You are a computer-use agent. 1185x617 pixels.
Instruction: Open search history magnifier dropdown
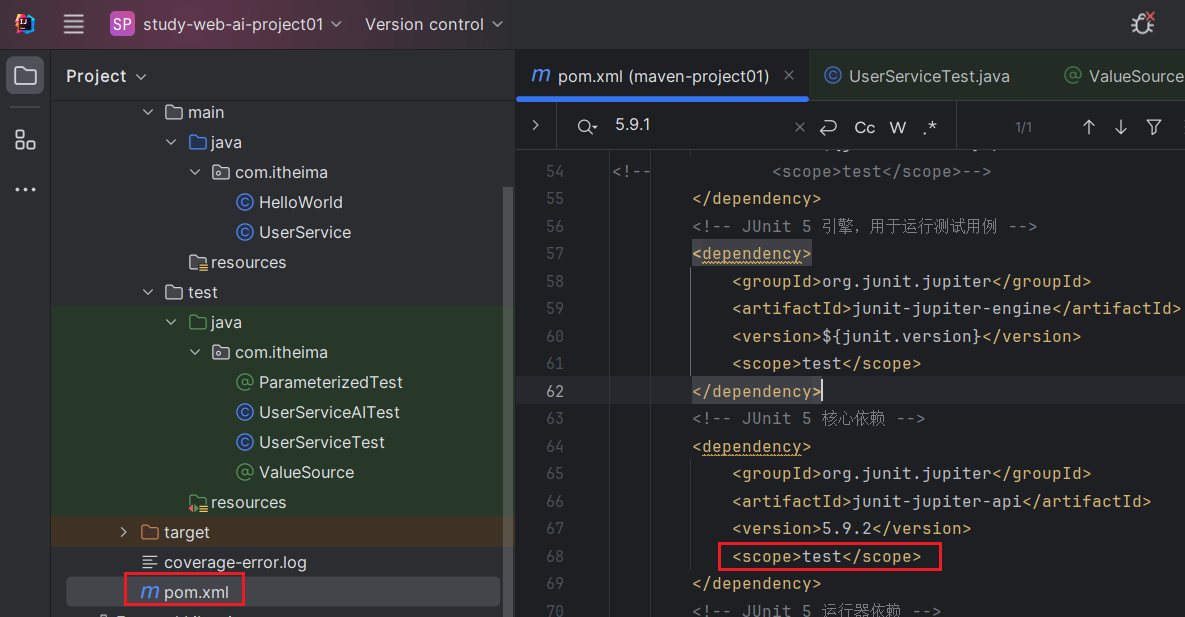[x=586, y=127]
